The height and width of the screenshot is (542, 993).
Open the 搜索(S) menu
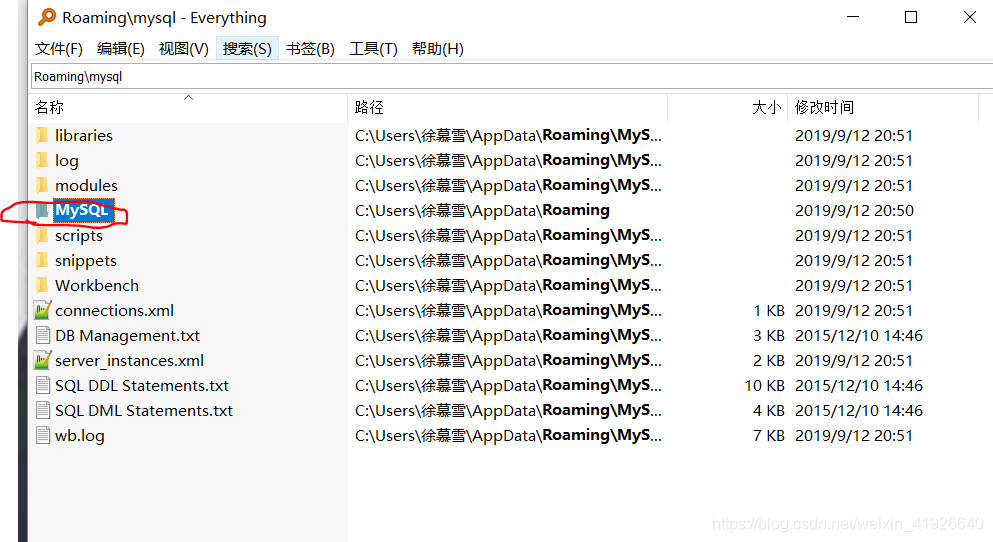(x=247, y=49)
